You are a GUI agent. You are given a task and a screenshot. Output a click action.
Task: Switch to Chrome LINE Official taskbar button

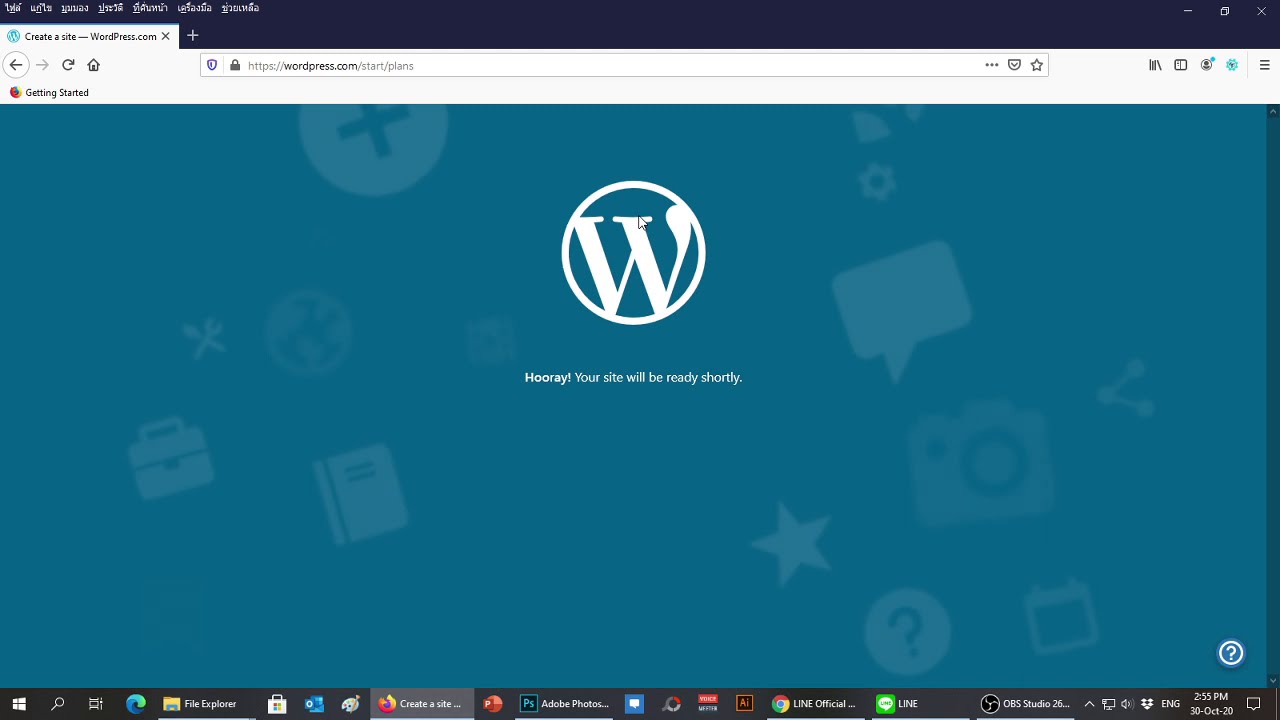click(x=815, y=704)
